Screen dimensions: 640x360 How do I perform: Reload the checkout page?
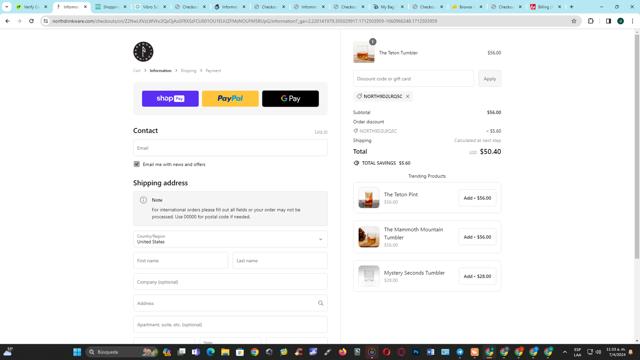point(31,21)
